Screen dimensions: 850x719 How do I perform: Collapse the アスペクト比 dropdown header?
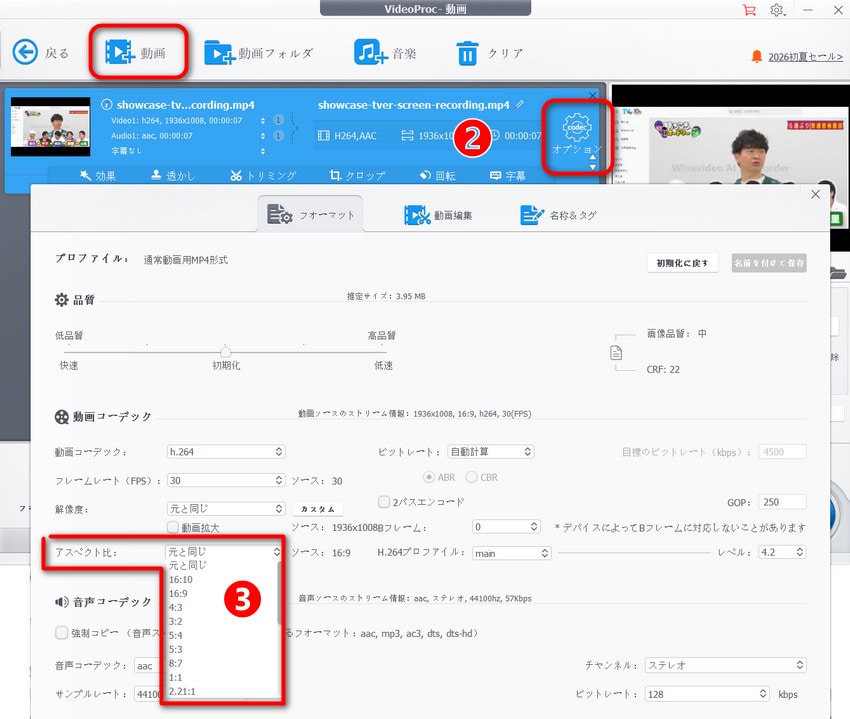coord(223,551)
